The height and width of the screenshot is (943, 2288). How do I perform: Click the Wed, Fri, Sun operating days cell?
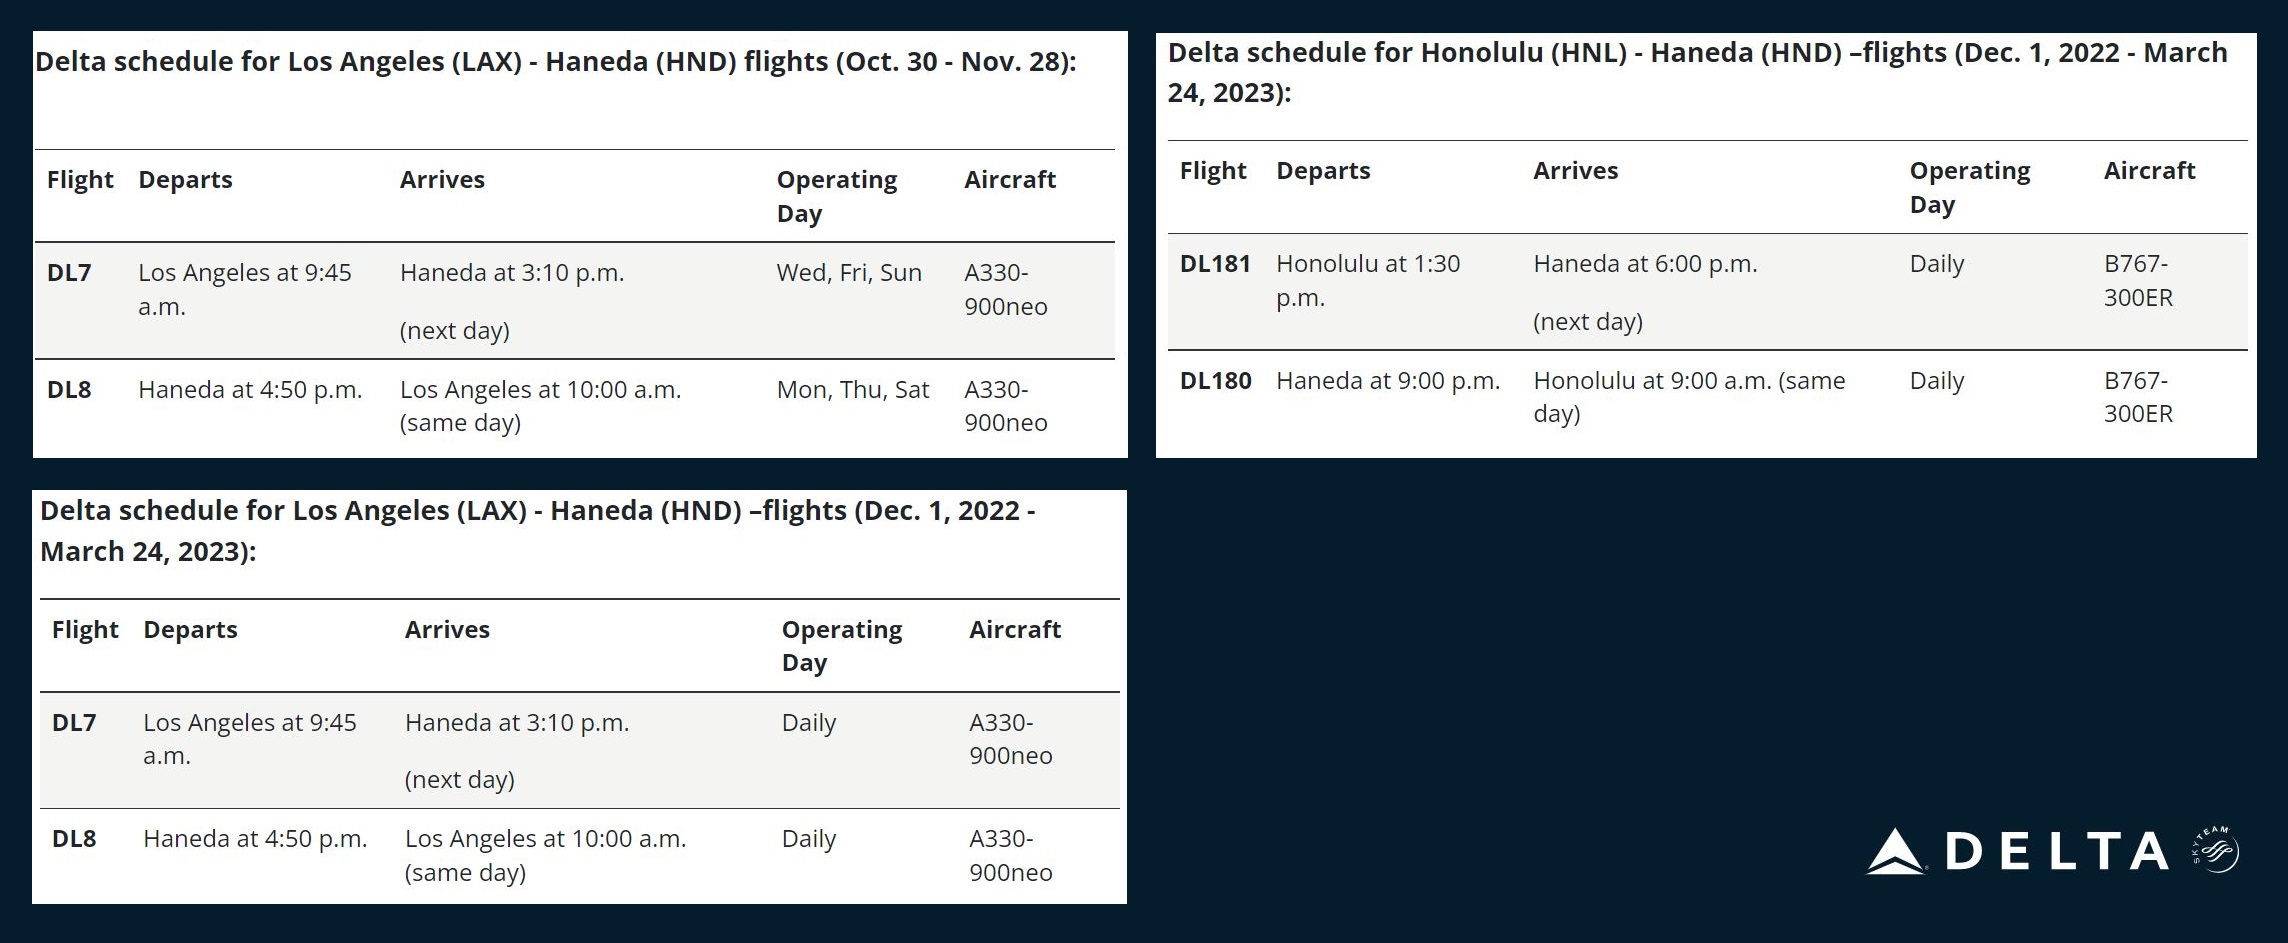849,273
